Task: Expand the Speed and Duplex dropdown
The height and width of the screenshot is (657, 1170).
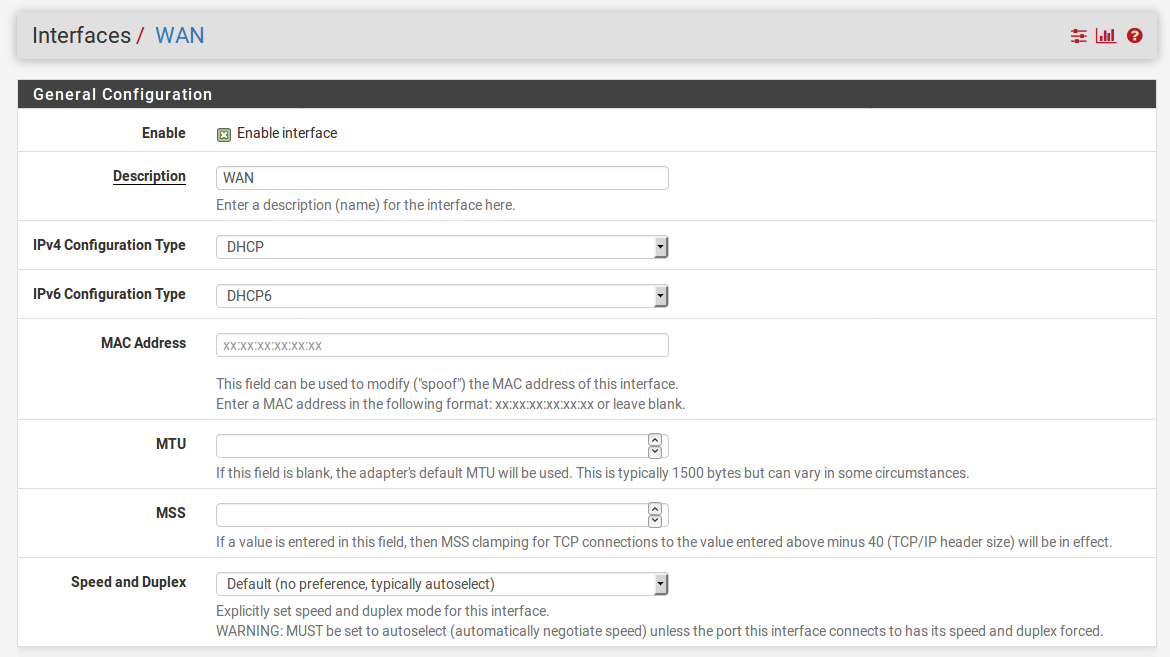Action: pyautogui.click(x=442, y=584)
